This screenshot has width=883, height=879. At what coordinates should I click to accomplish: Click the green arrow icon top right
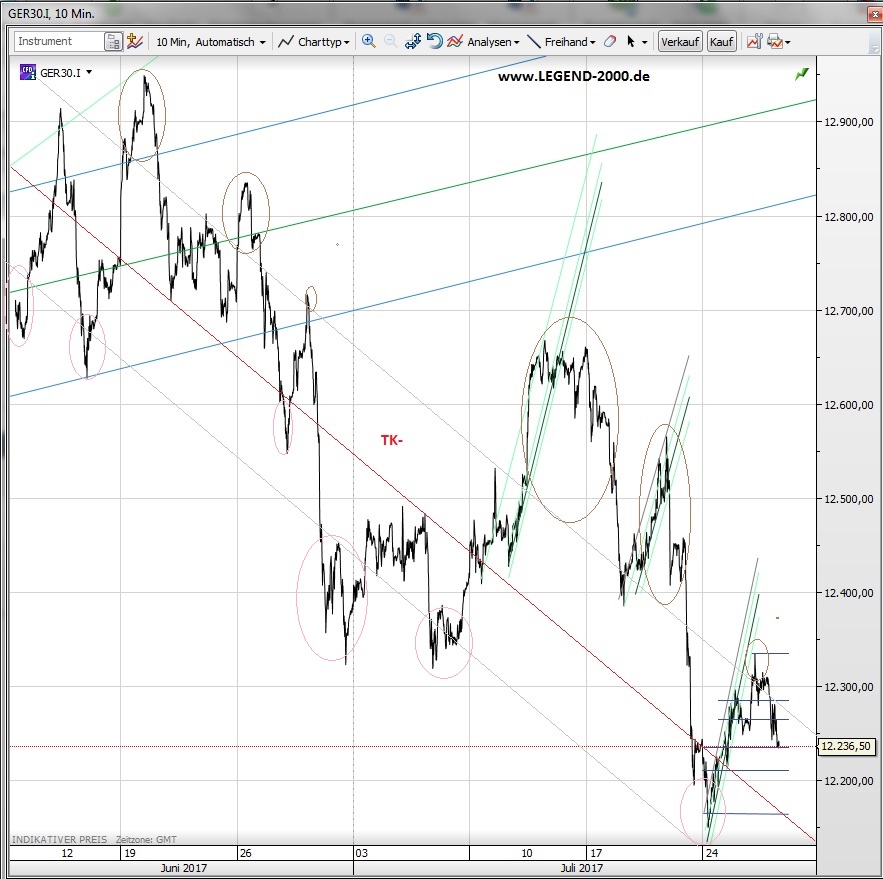tap(801, 74)
